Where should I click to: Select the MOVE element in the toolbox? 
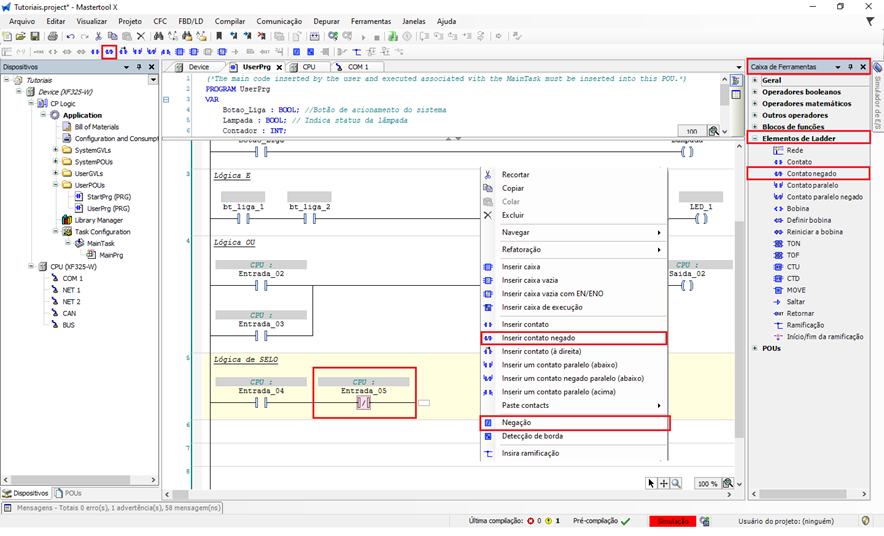pyautogui.click(x=795, y=290)
